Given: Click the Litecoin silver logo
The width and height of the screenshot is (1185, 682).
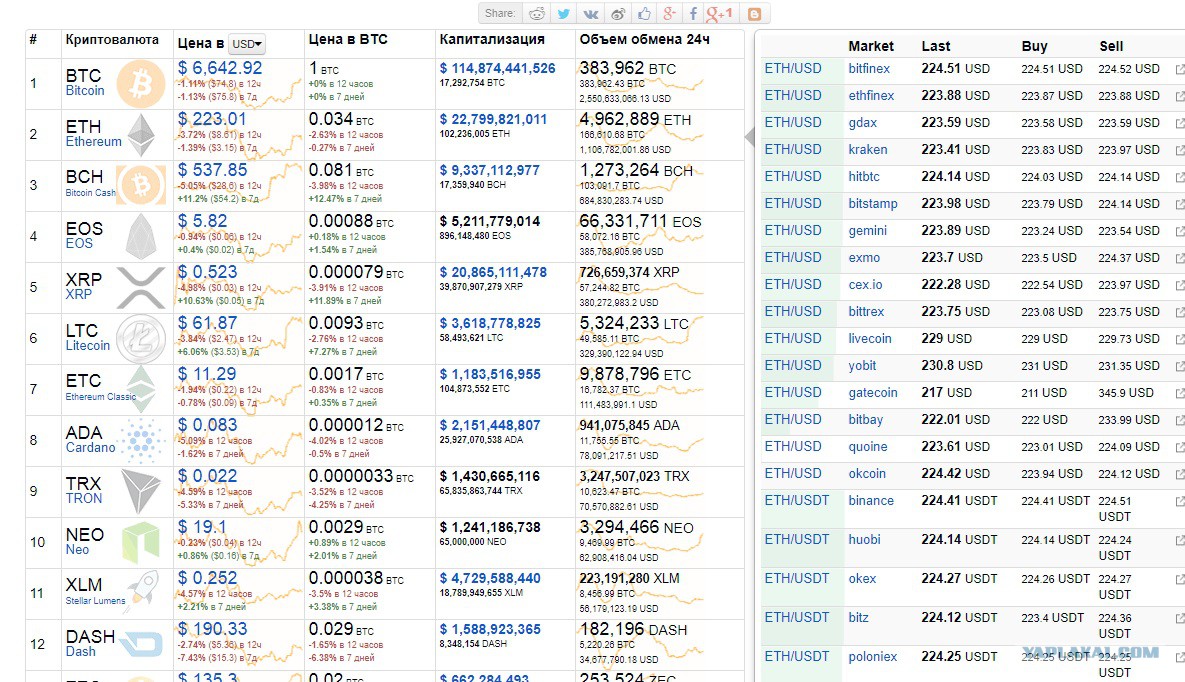Looking at the screenshot, I should (x=141, y=339).
